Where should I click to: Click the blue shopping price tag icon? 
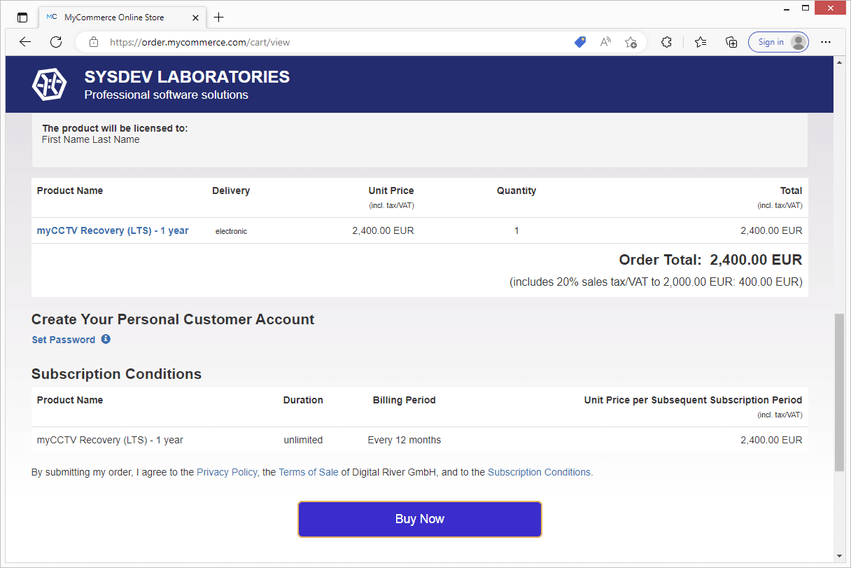(580, 42)
